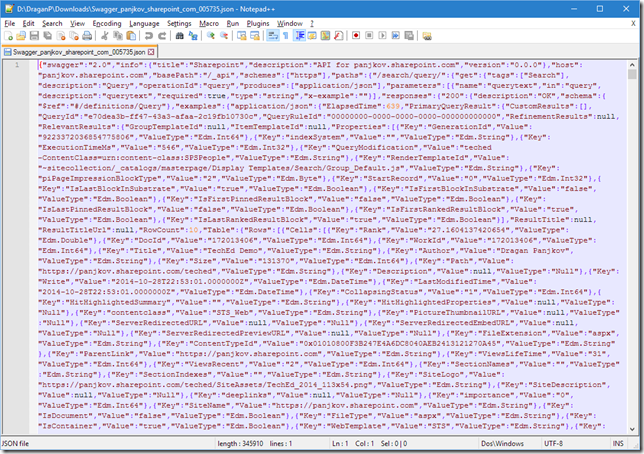This screenshot has height=454, width=644.
Task: Click 'Ln : 1' in the status bar
Action: 340,444
